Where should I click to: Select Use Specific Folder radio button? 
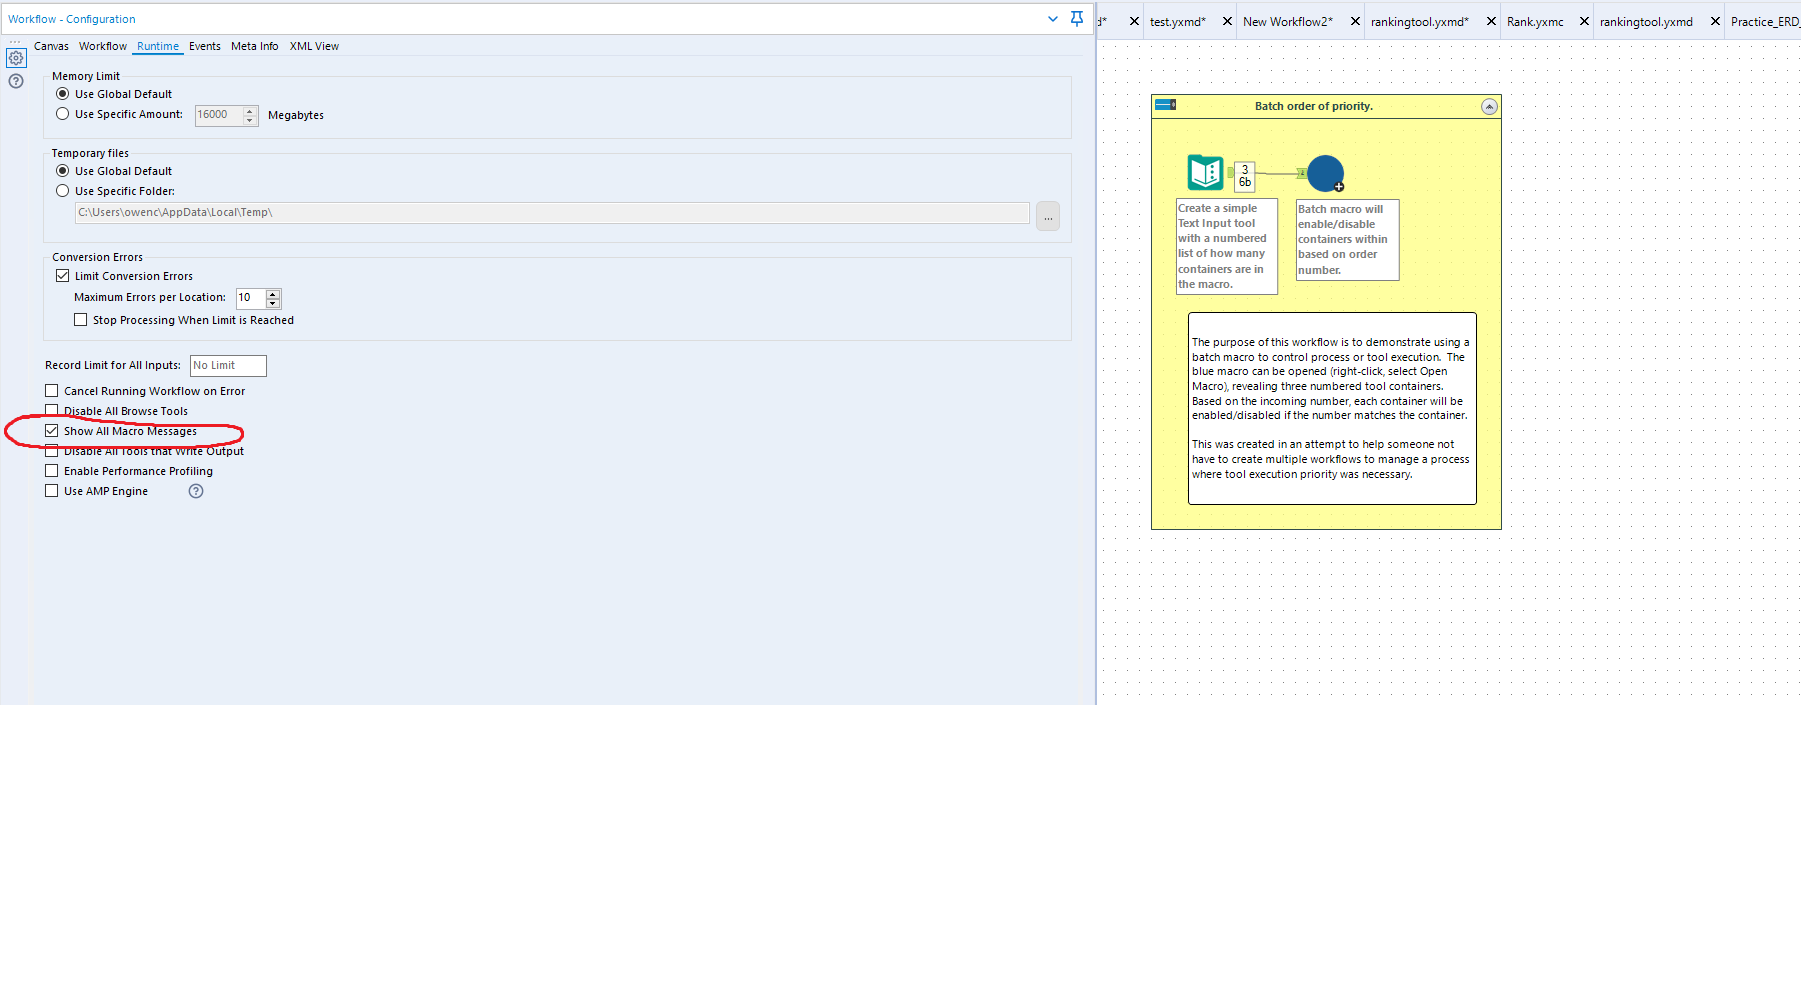point(62,190)
